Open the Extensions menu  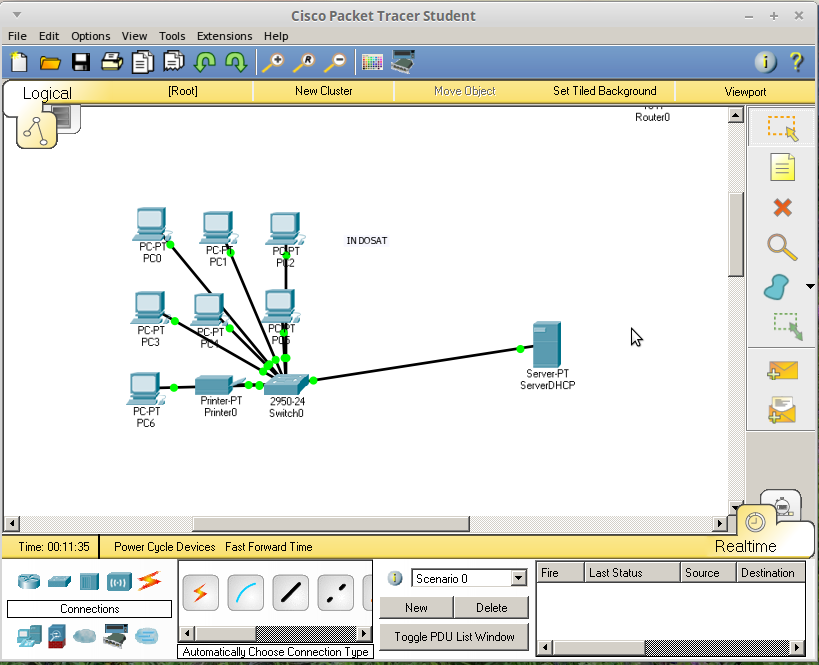(x=224, y=36)
